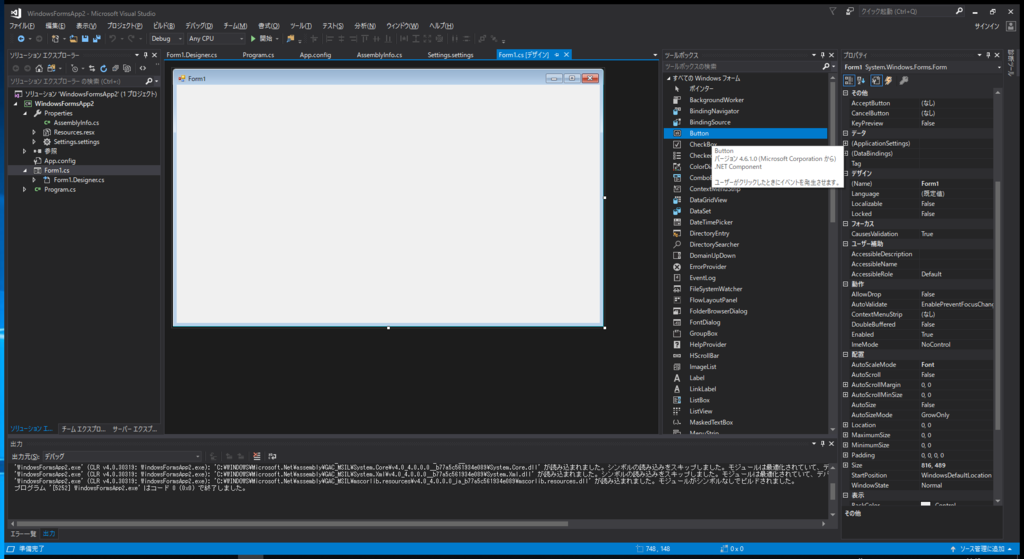Click the BackColor white color swatch
The width and height of the screenshot is (1024, 559).
click(925, 504)
